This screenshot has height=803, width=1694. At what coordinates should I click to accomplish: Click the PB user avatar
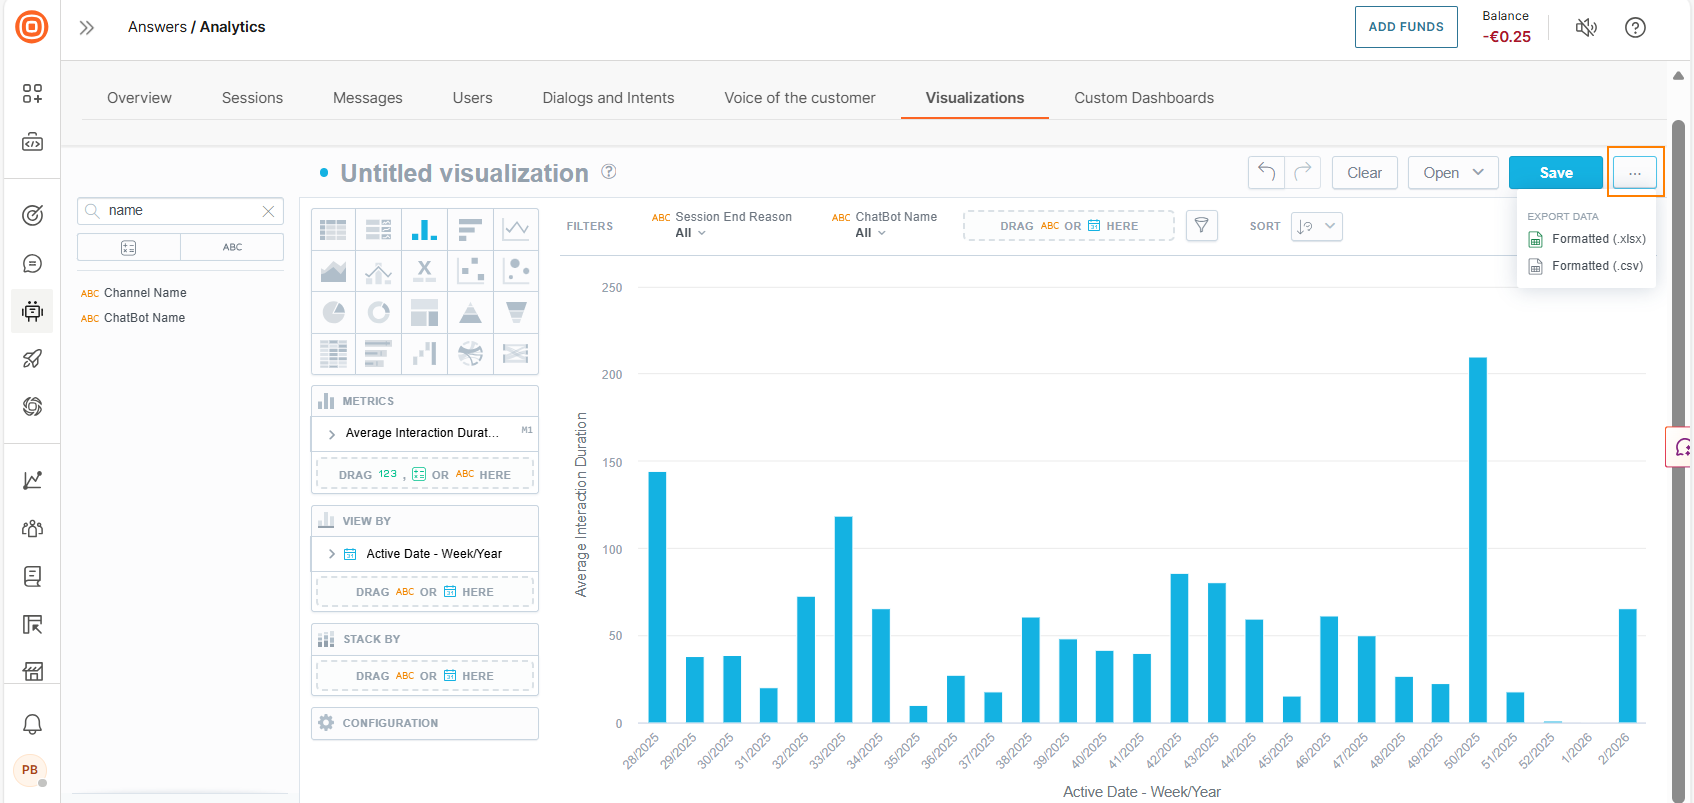30,770
